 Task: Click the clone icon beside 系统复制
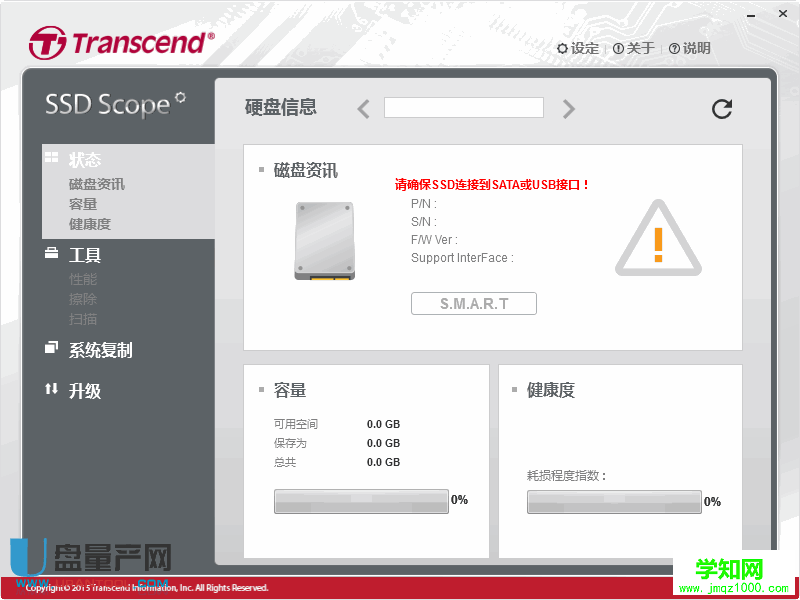(x=52, y=347)
